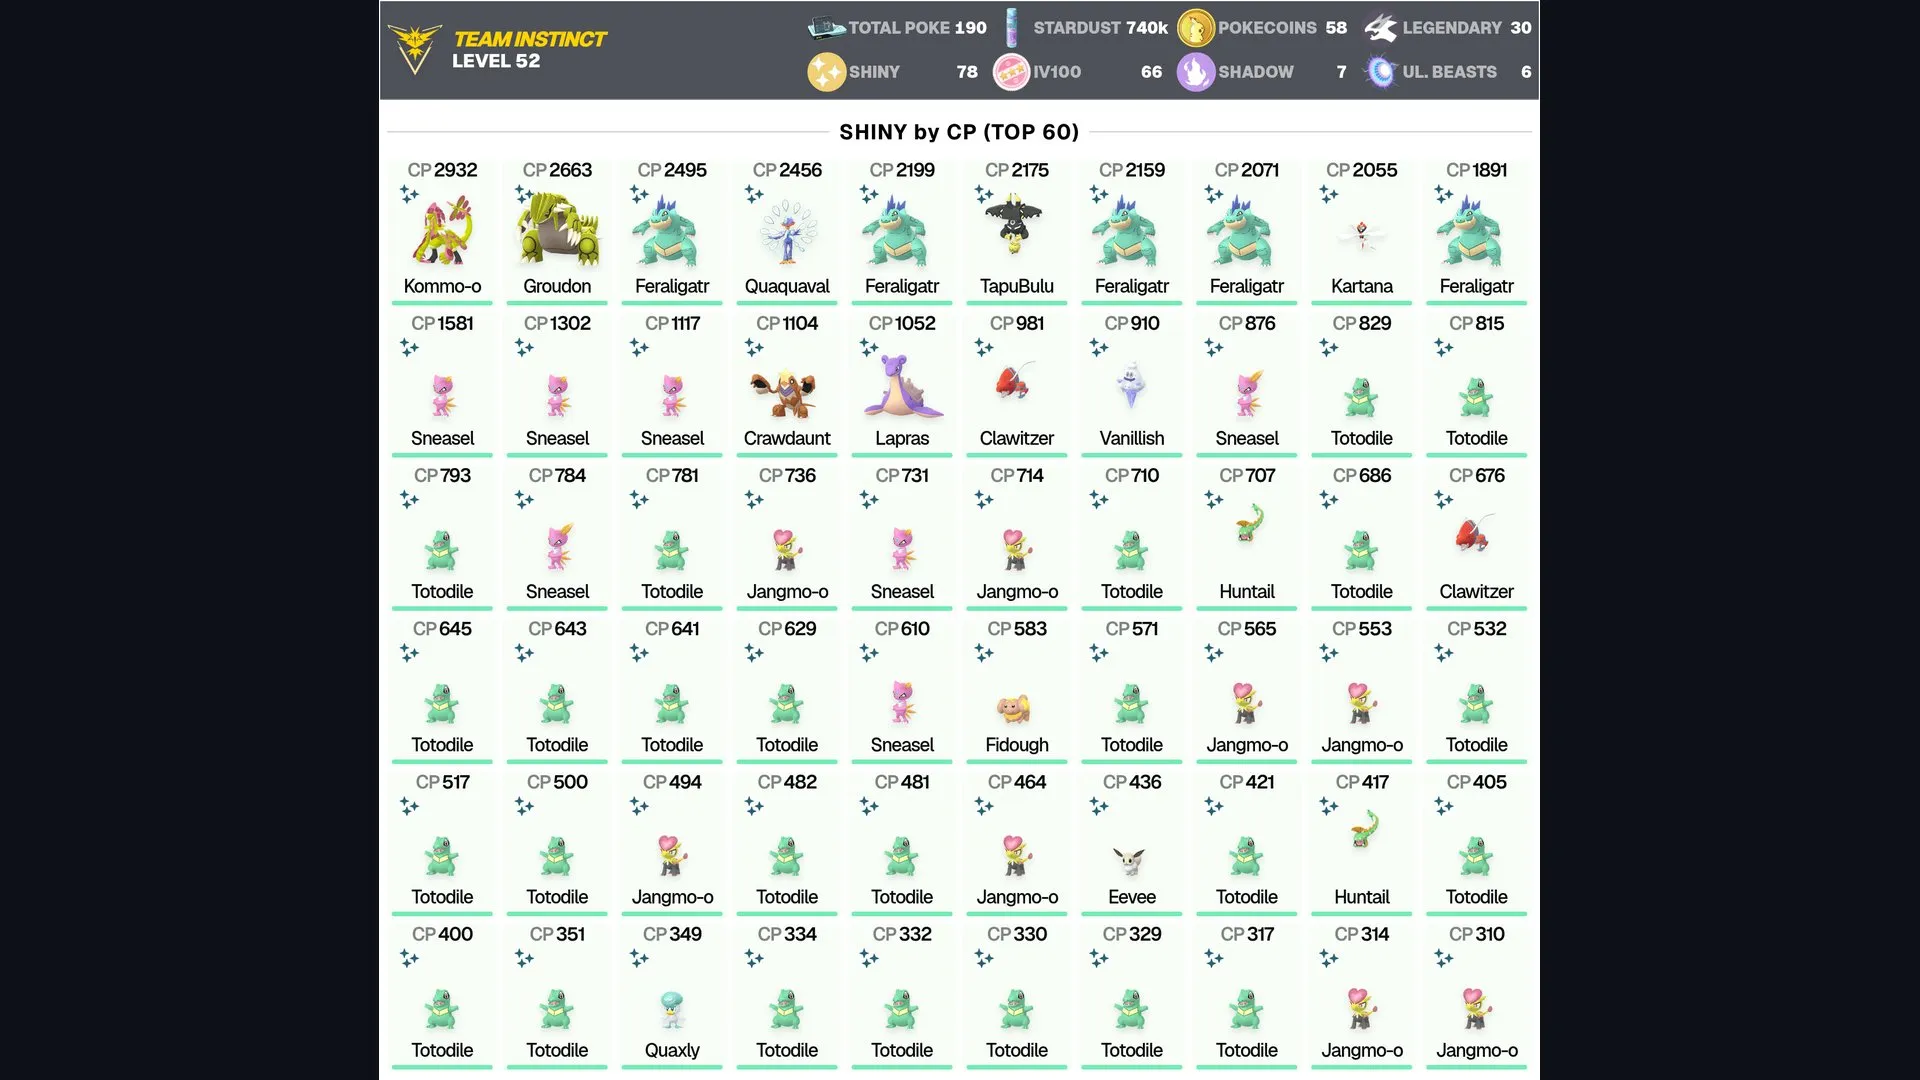Click the "TOTAL POKE 190" stat

(917, 28)
